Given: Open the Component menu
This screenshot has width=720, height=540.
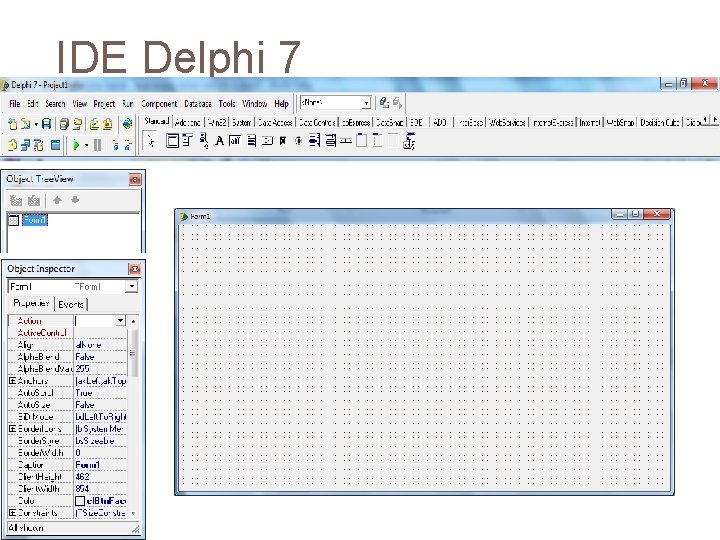Looking at the screenshot, I should tap(159, 104).
